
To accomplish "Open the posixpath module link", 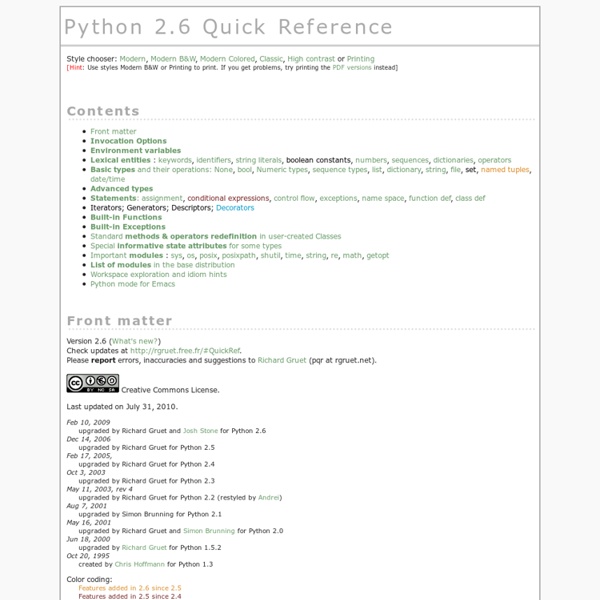I will pos(239,255).
